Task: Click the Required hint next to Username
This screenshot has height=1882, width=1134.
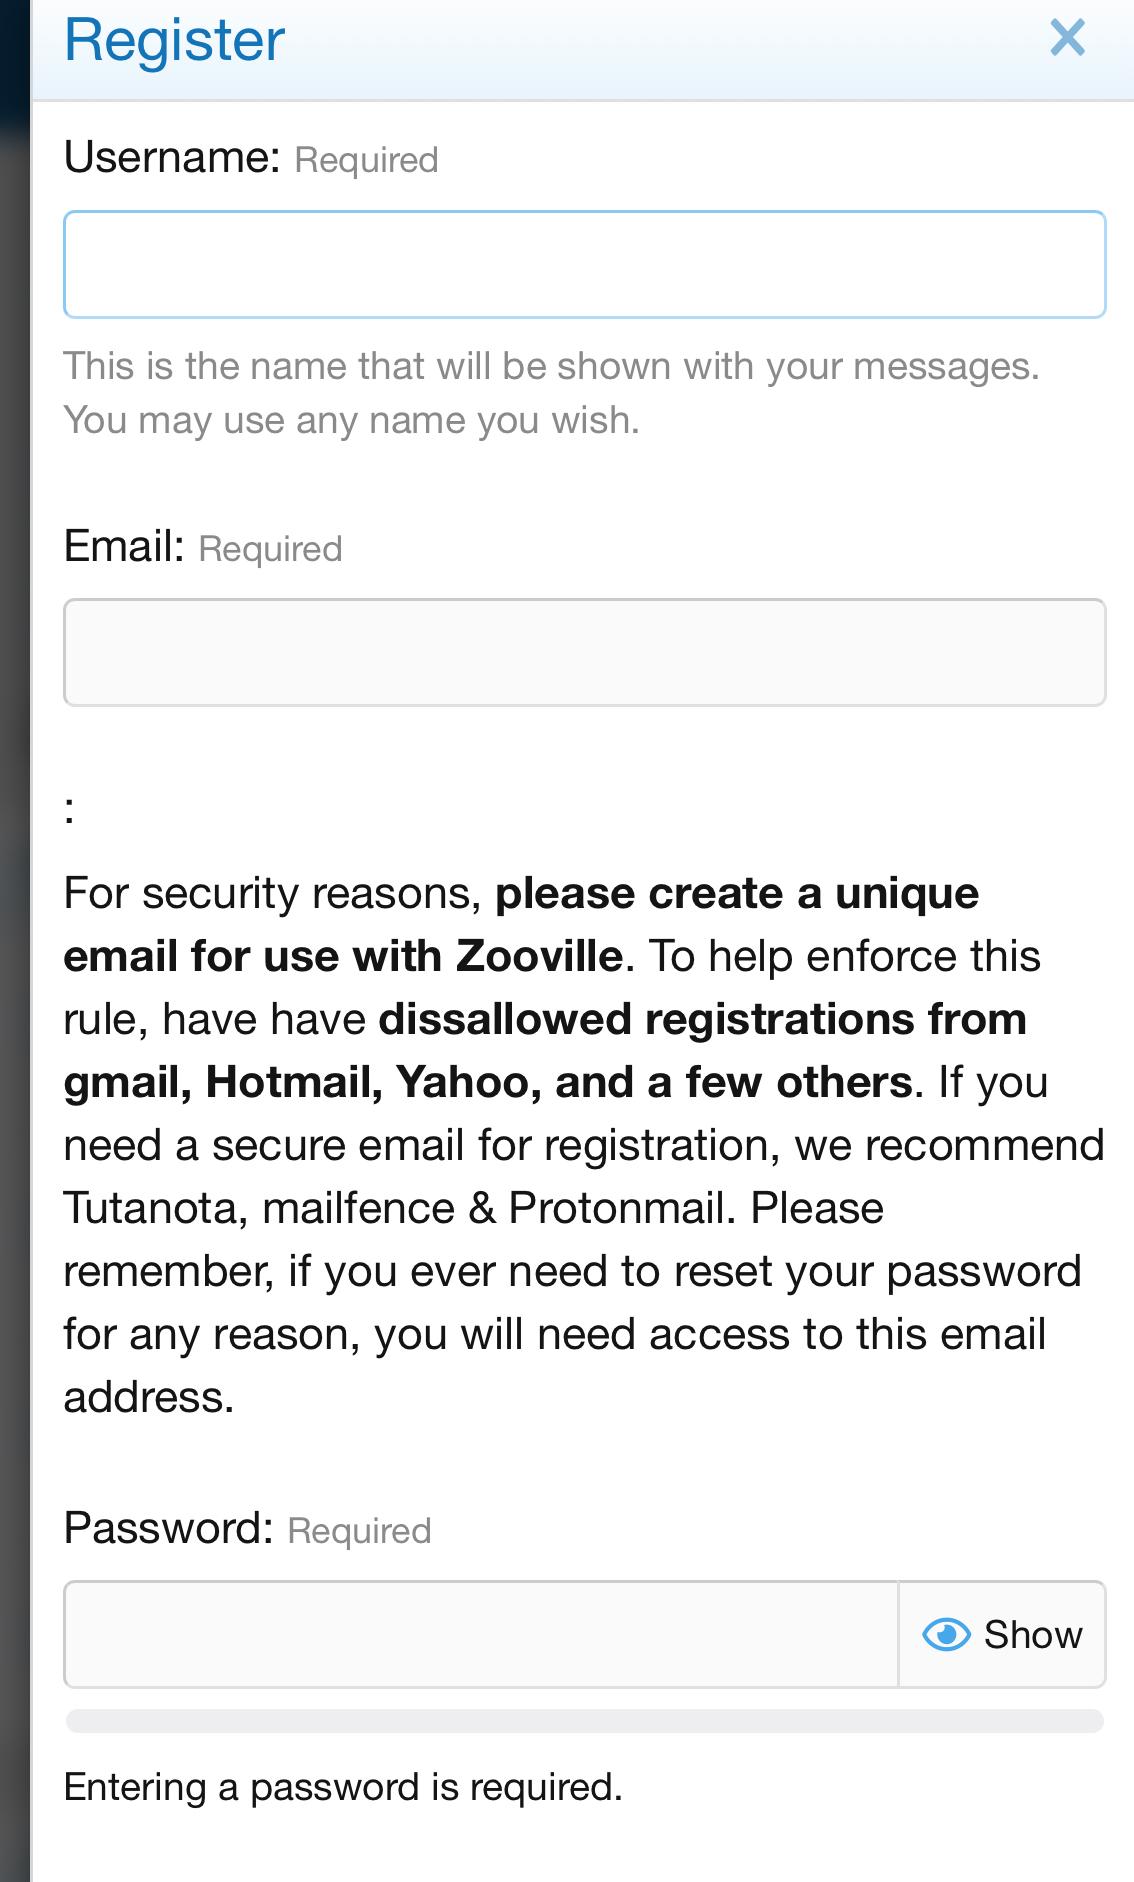Action: (366, 160)
